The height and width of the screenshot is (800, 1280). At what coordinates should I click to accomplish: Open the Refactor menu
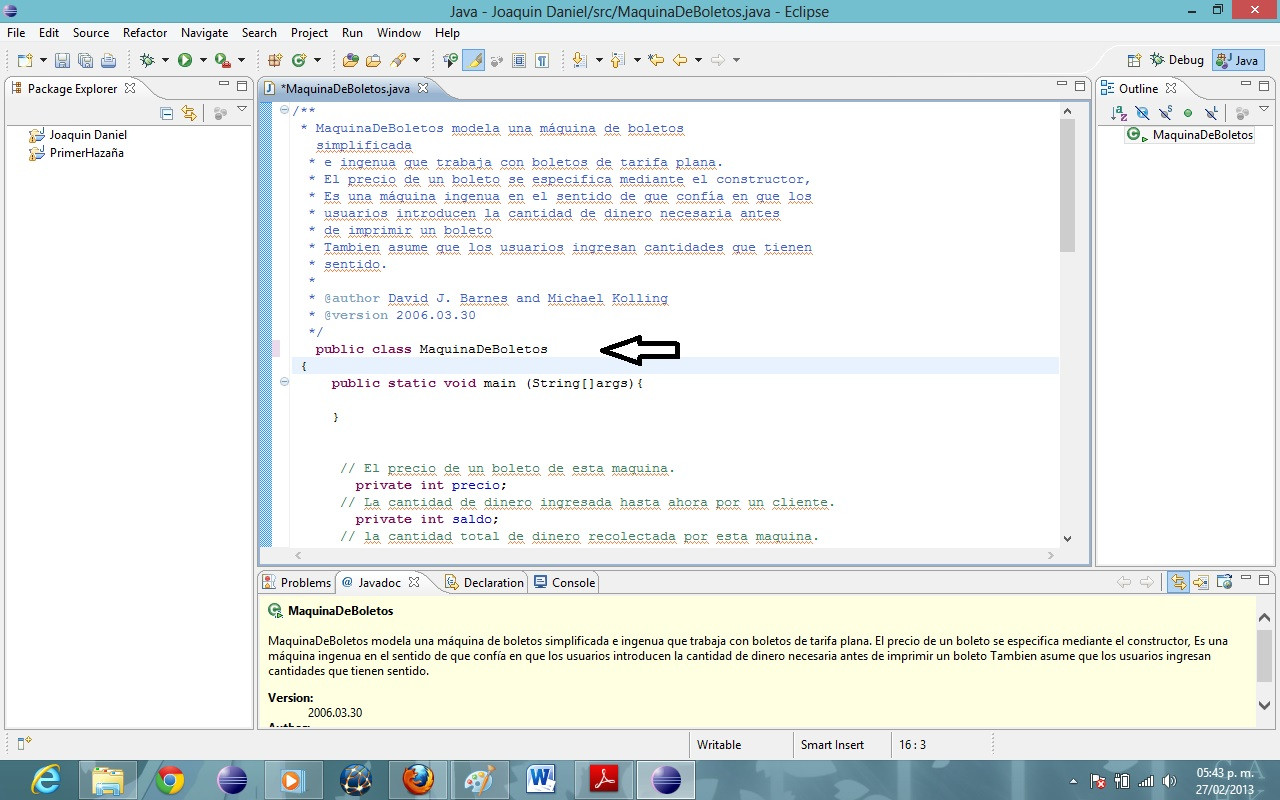145,33
